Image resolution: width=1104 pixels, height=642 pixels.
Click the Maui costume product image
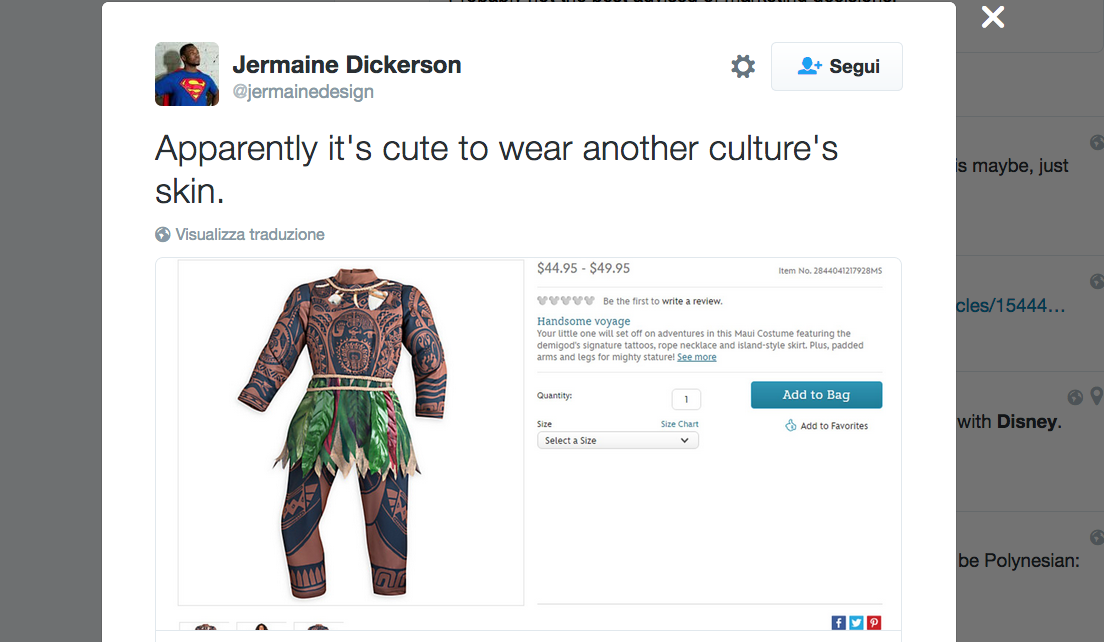tap(351, 432)
